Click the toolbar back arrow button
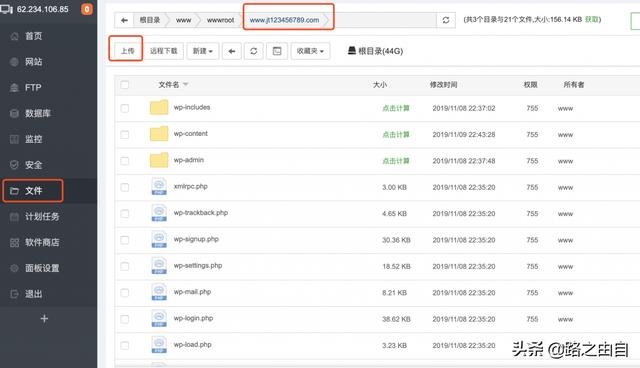640x368 pixels. pos(231,51)
